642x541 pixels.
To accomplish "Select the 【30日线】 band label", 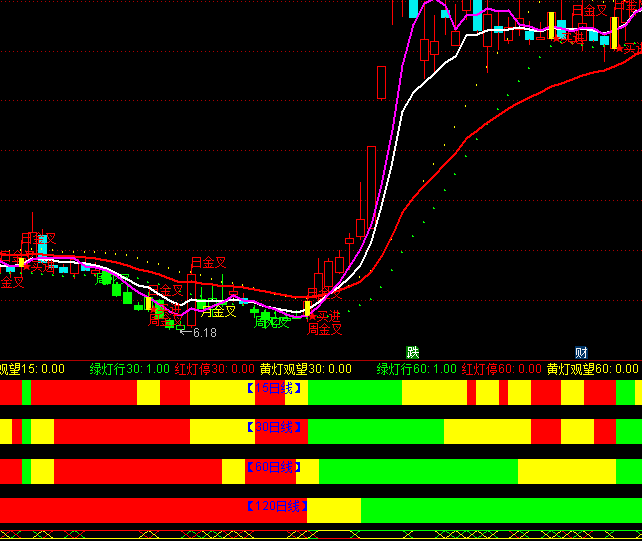I will tap(275, 427).
